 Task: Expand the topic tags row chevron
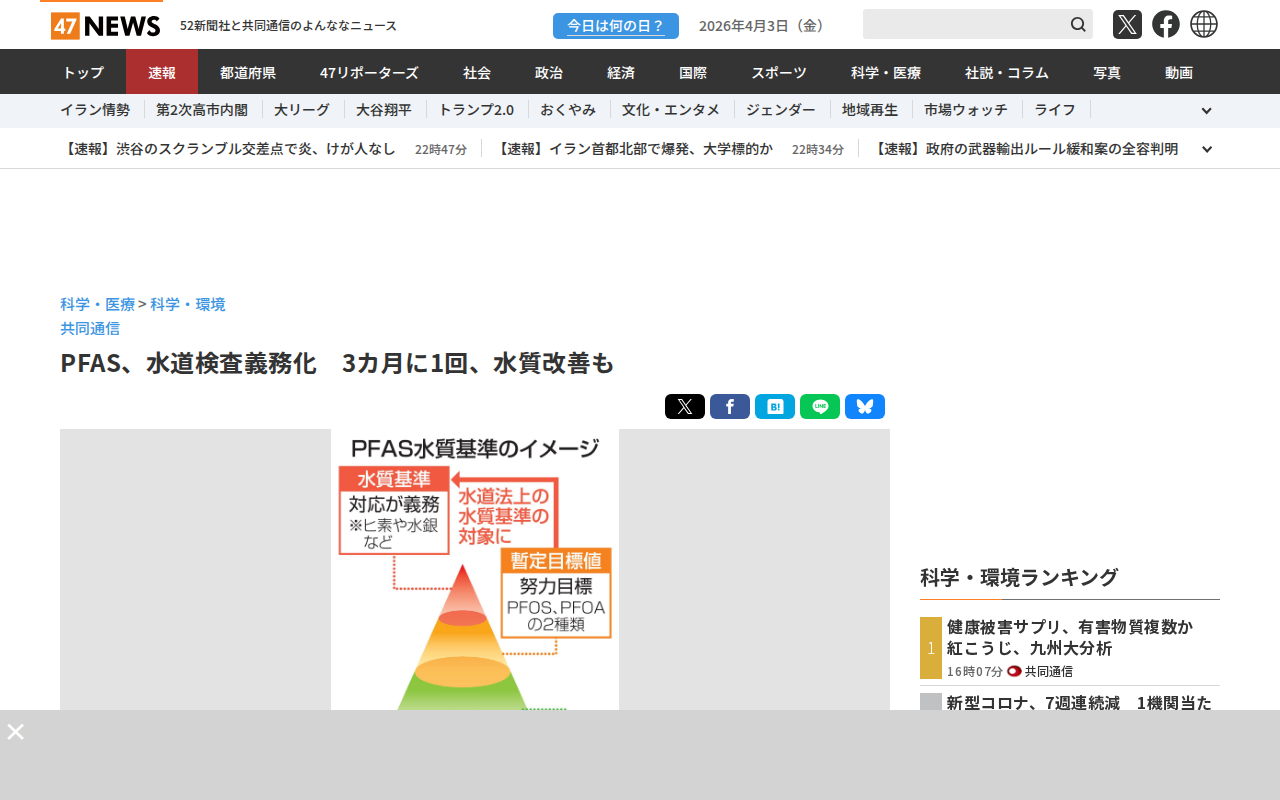[1206, 111]
